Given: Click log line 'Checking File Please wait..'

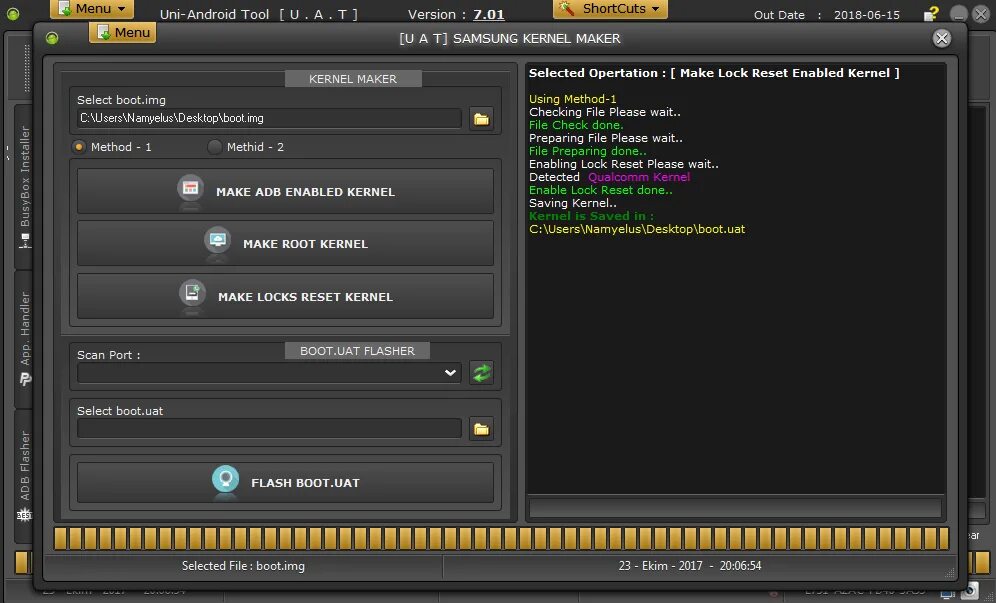Looking at the screenshot, I should coord(605,112).
